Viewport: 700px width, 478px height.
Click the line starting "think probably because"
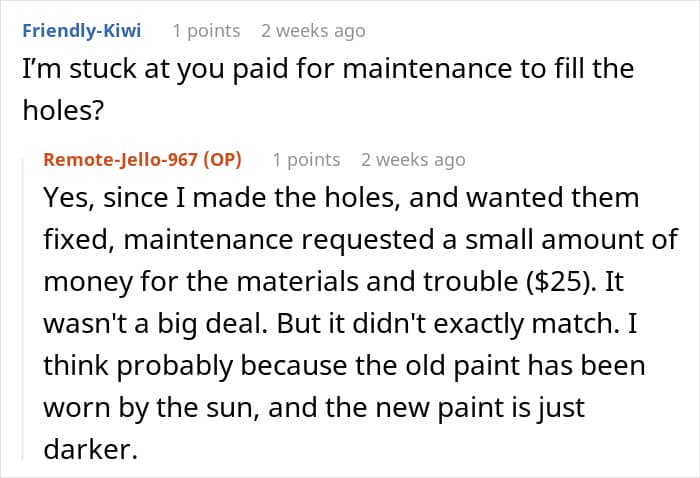(344, 366)
